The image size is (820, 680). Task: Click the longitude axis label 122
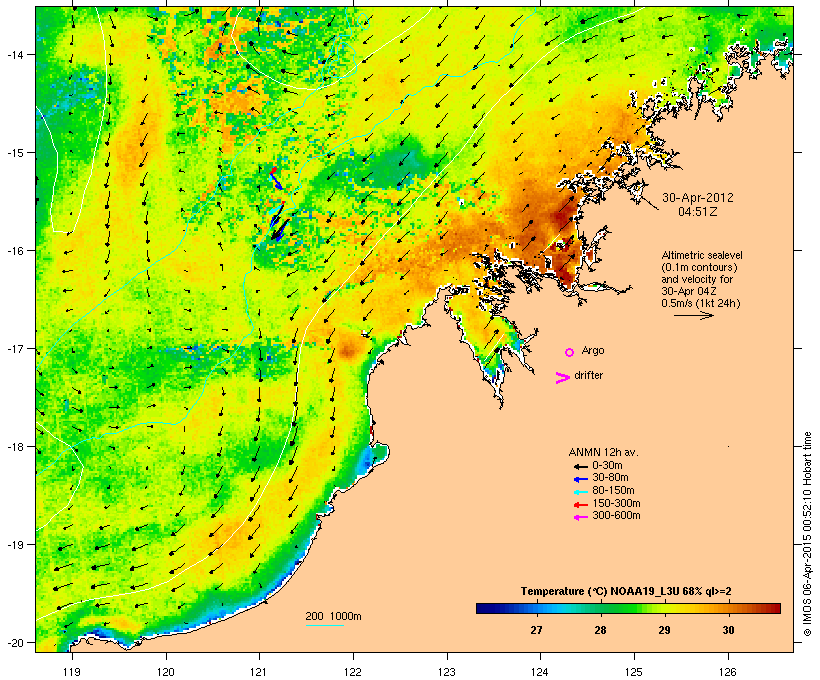click(353, 672)
